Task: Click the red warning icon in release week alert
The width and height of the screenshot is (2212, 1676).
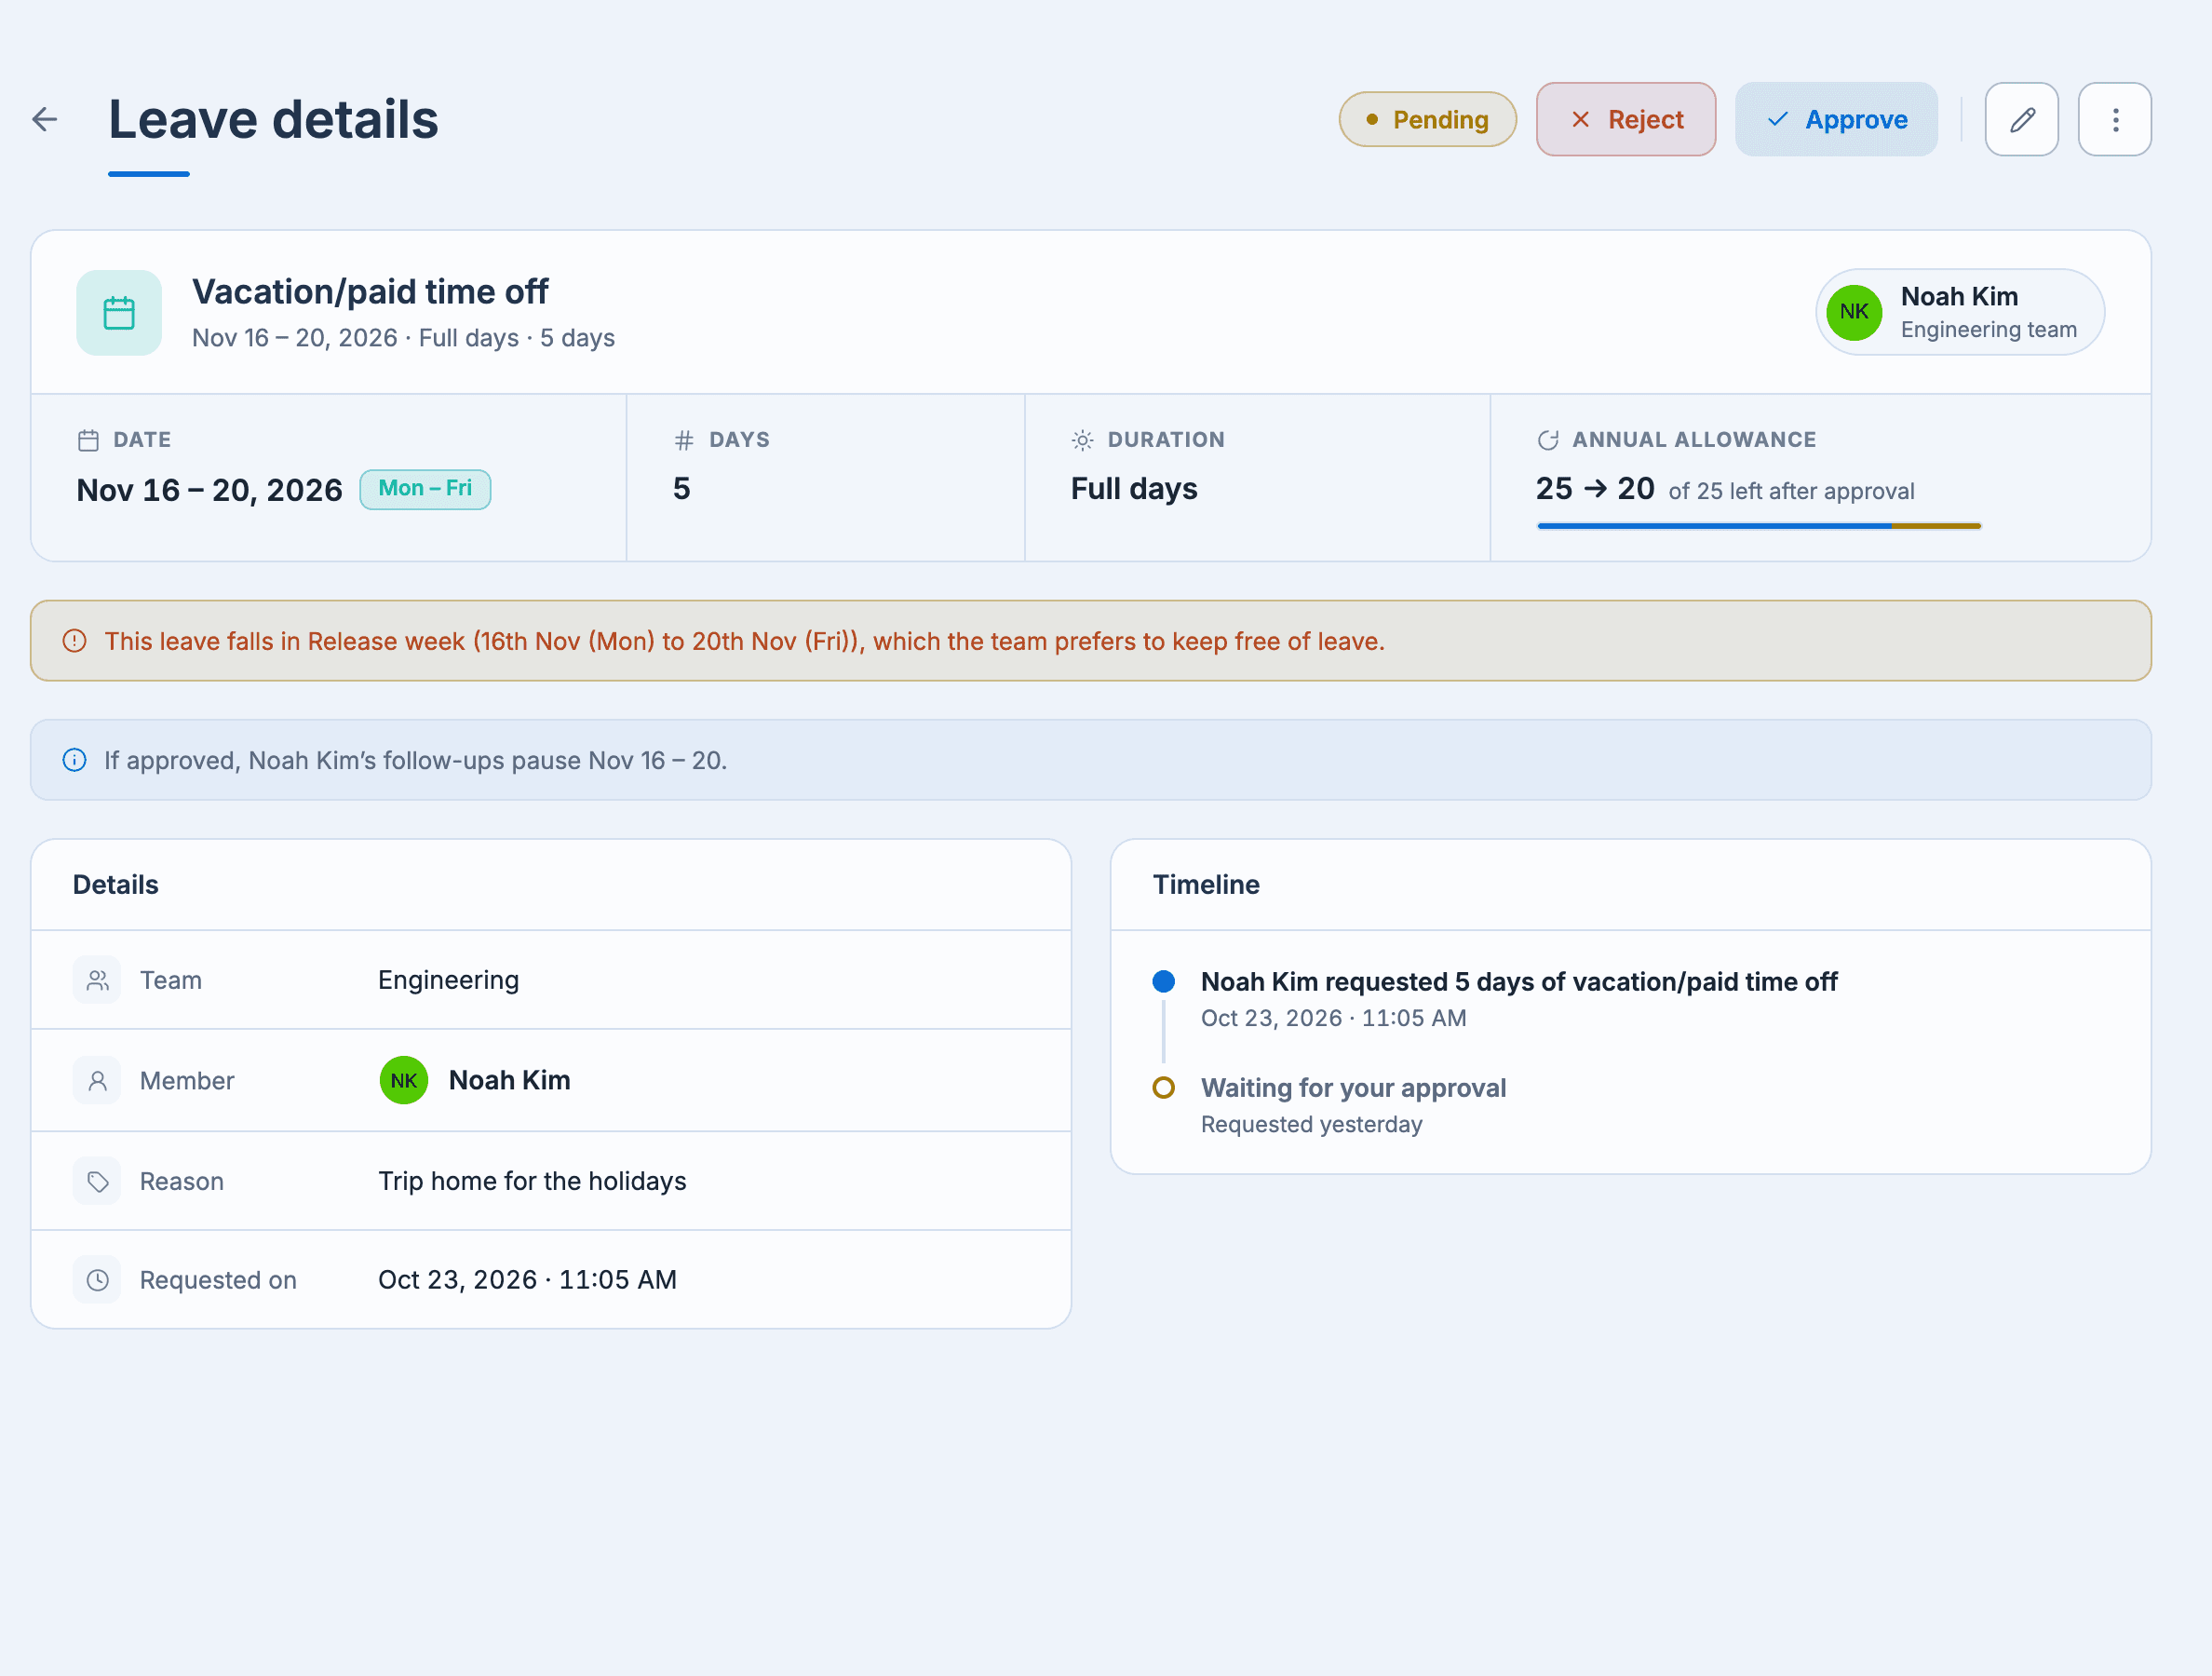Action: [x=75, y=641]
